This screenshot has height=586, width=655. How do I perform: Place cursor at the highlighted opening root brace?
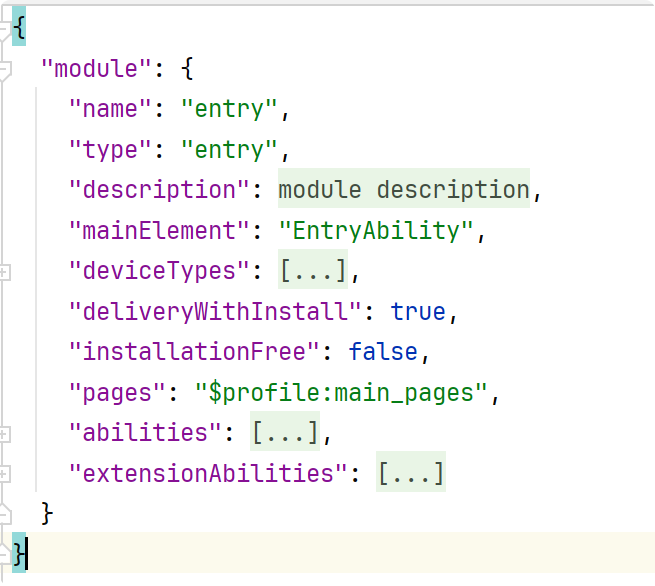coord(19,27)
